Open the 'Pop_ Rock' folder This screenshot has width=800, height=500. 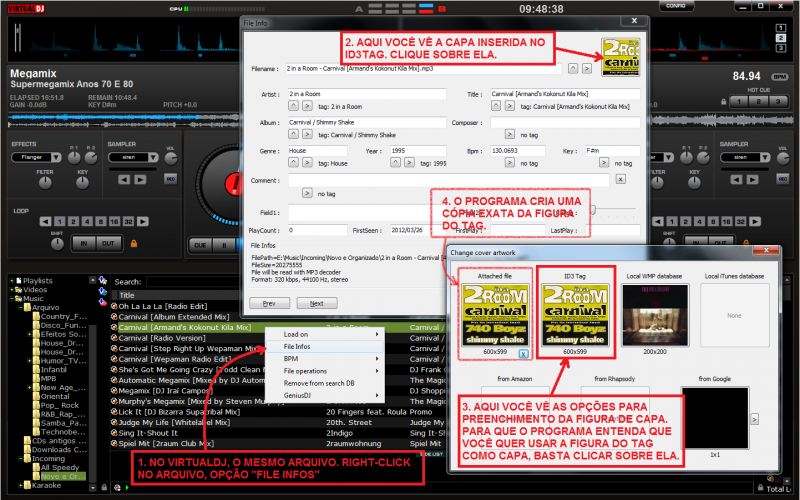click(x=60, y=406)
